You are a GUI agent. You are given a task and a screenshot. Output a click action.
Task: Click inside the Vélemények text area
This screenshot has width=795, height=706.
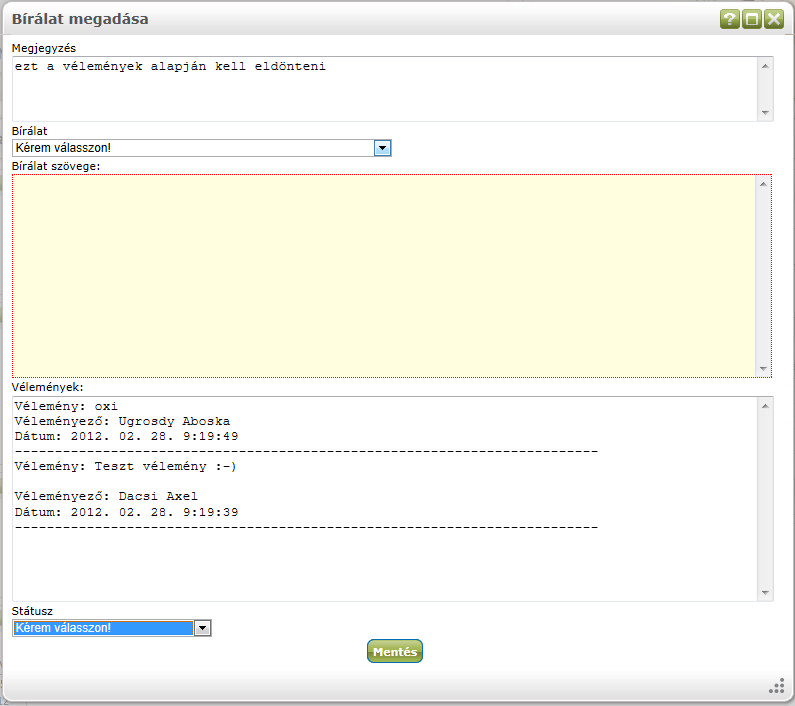point(392,499)
